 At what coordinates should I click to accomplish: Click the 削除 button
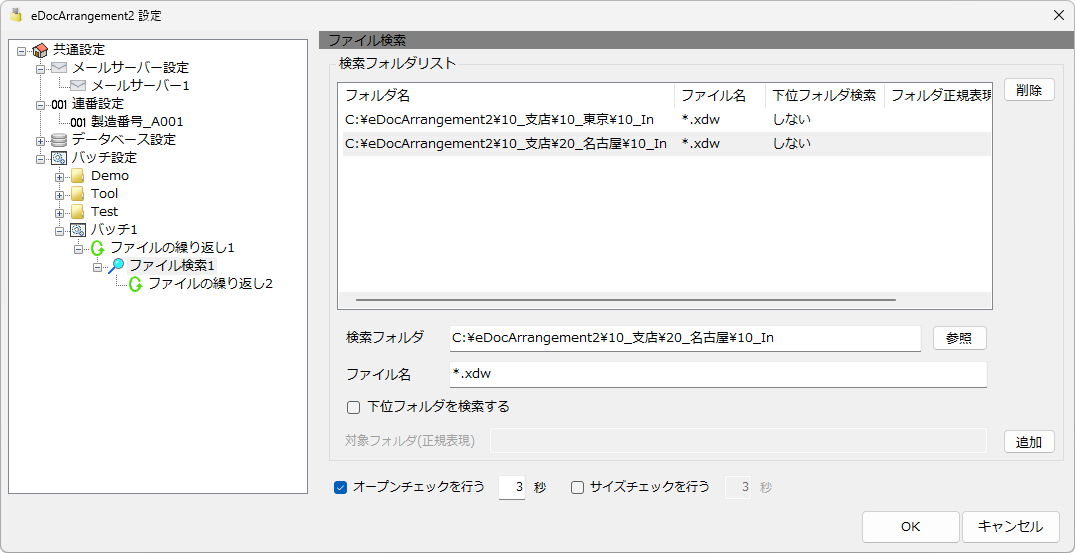1029,90
